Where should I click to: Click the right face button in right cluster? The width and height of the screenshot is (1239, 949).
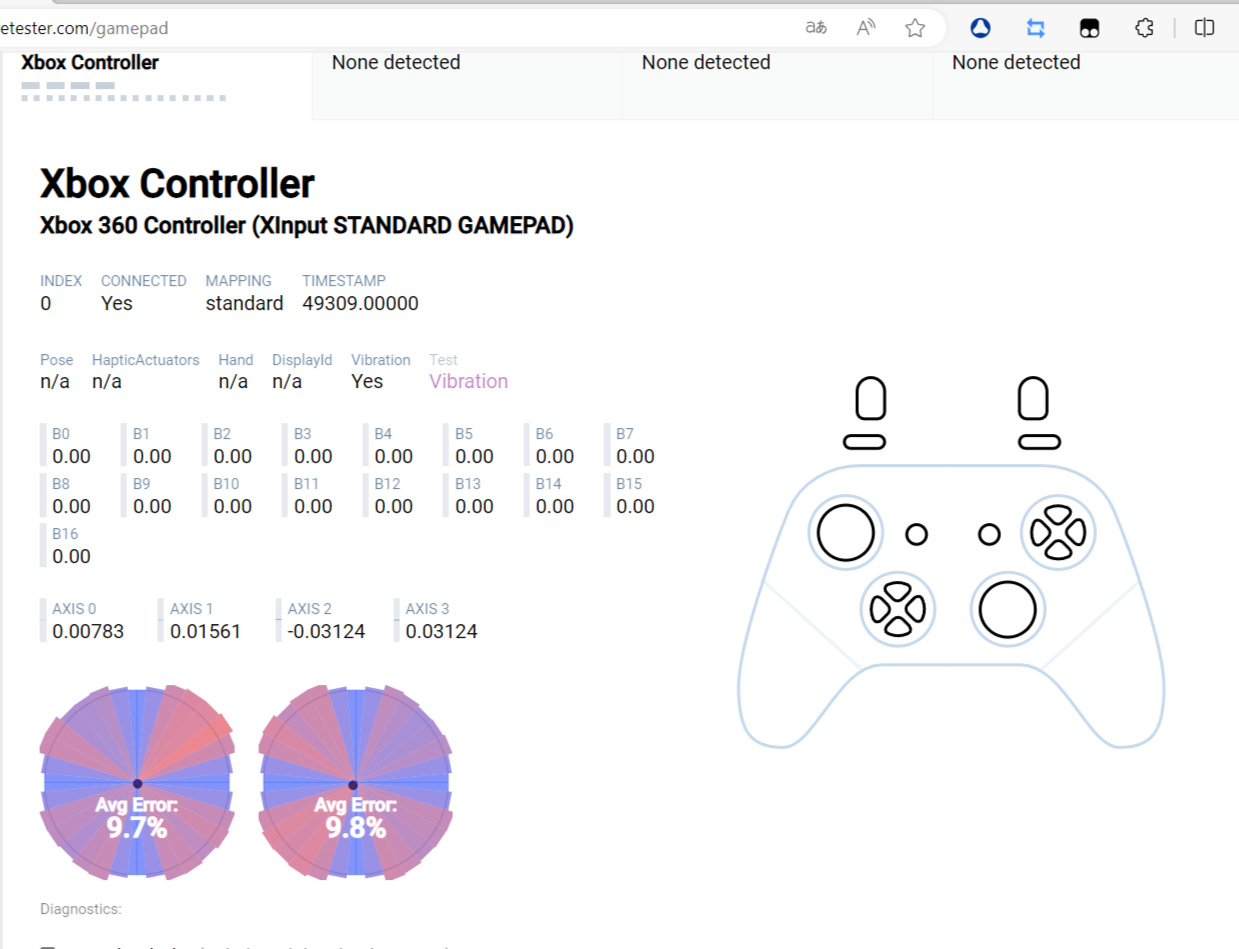[x=1077, y=533]
